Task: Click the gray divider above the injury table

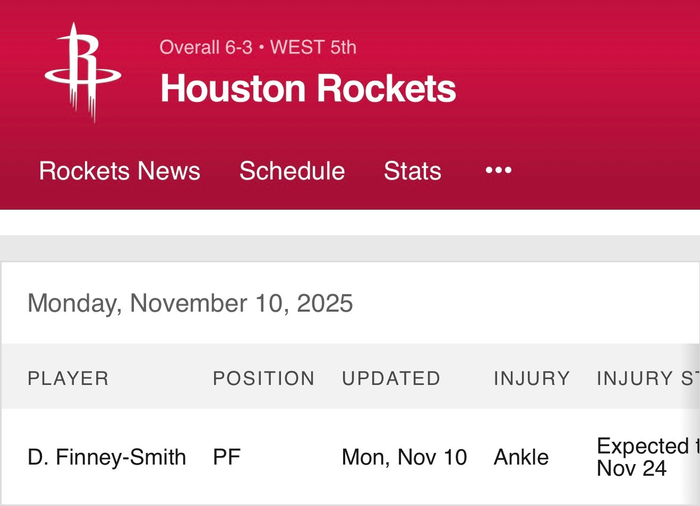Action: pyautogui.click(x=350, y=248)
